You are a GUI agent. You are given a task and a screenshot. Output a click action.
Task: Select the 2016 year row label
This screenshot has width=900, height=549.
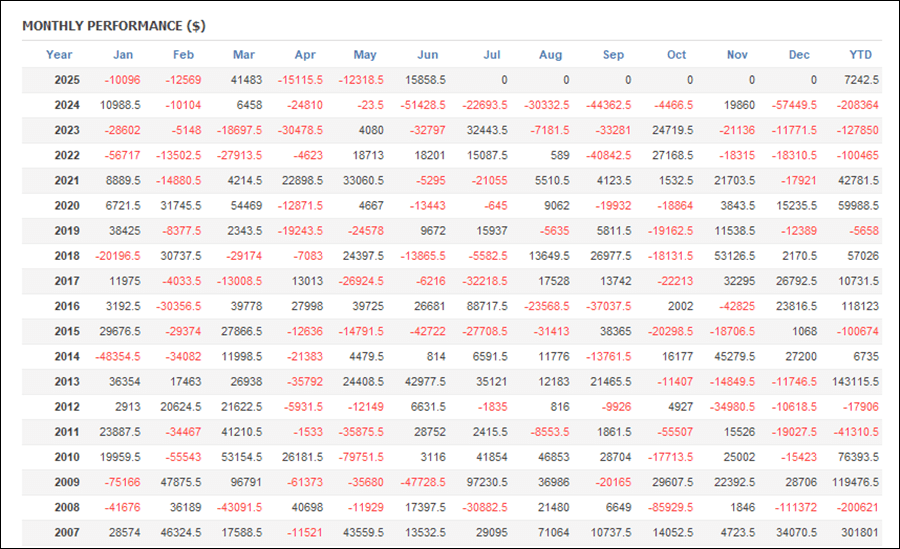click(67, 306)
